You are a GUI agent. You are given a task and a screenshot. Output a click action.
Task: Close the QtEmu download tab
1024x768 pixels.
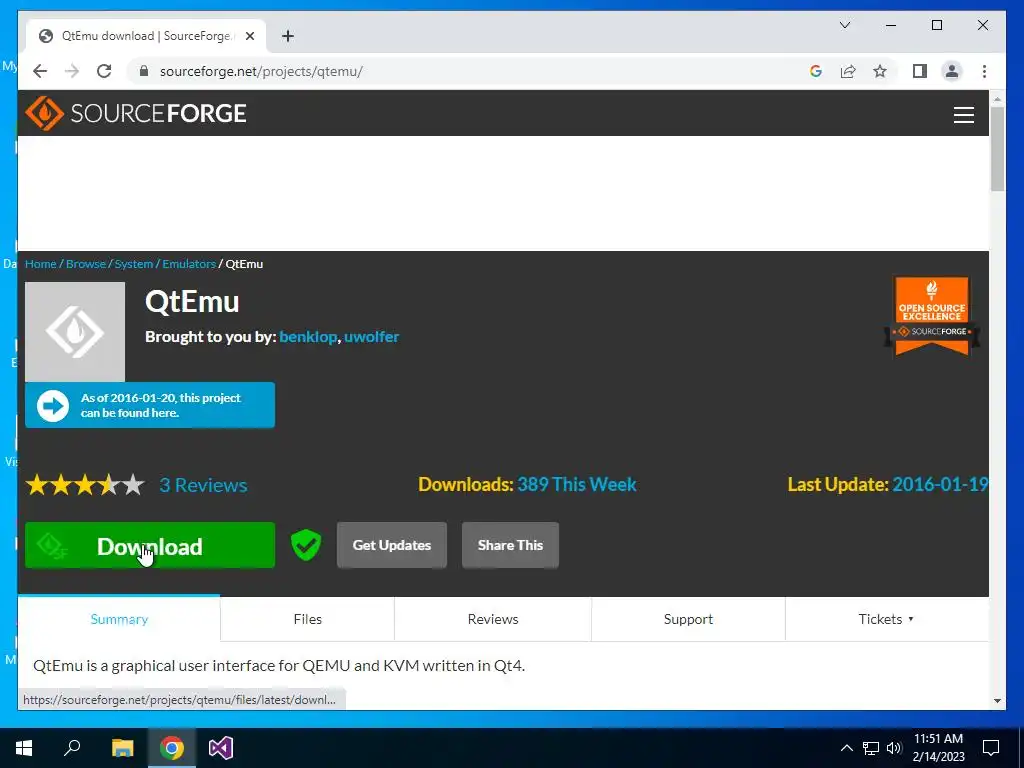coord(249,36)
